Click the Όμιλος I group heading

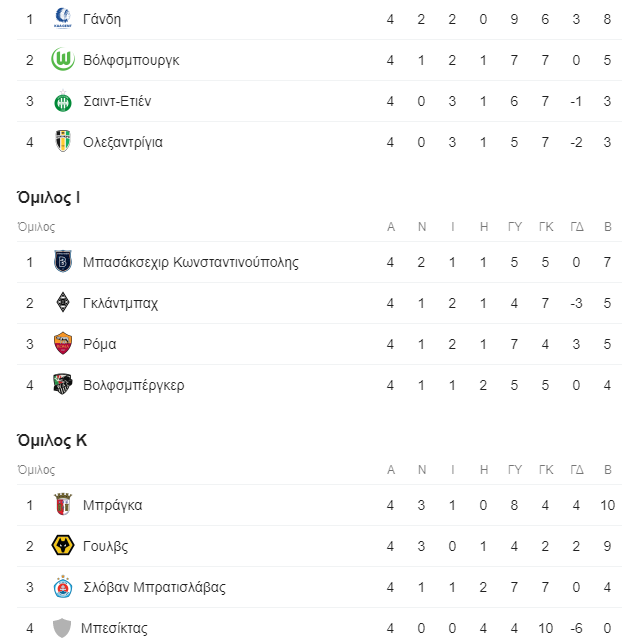tap(48, 197)
